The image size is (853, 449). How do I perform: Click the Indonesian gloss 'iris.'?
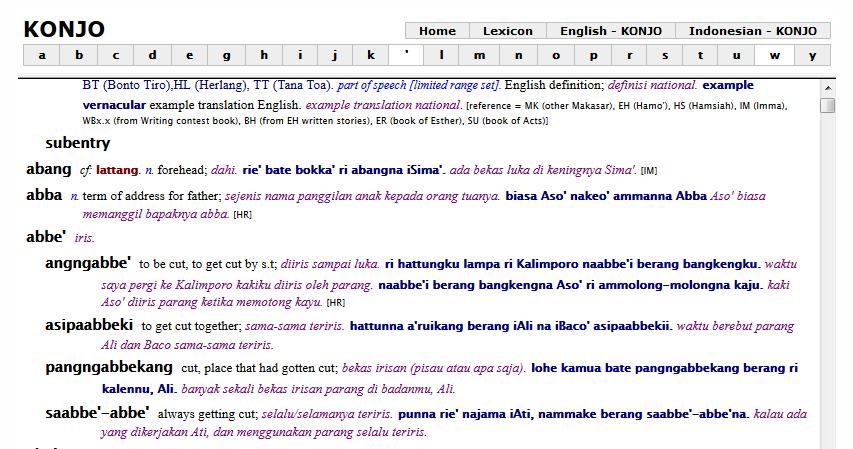coord(84,238)
